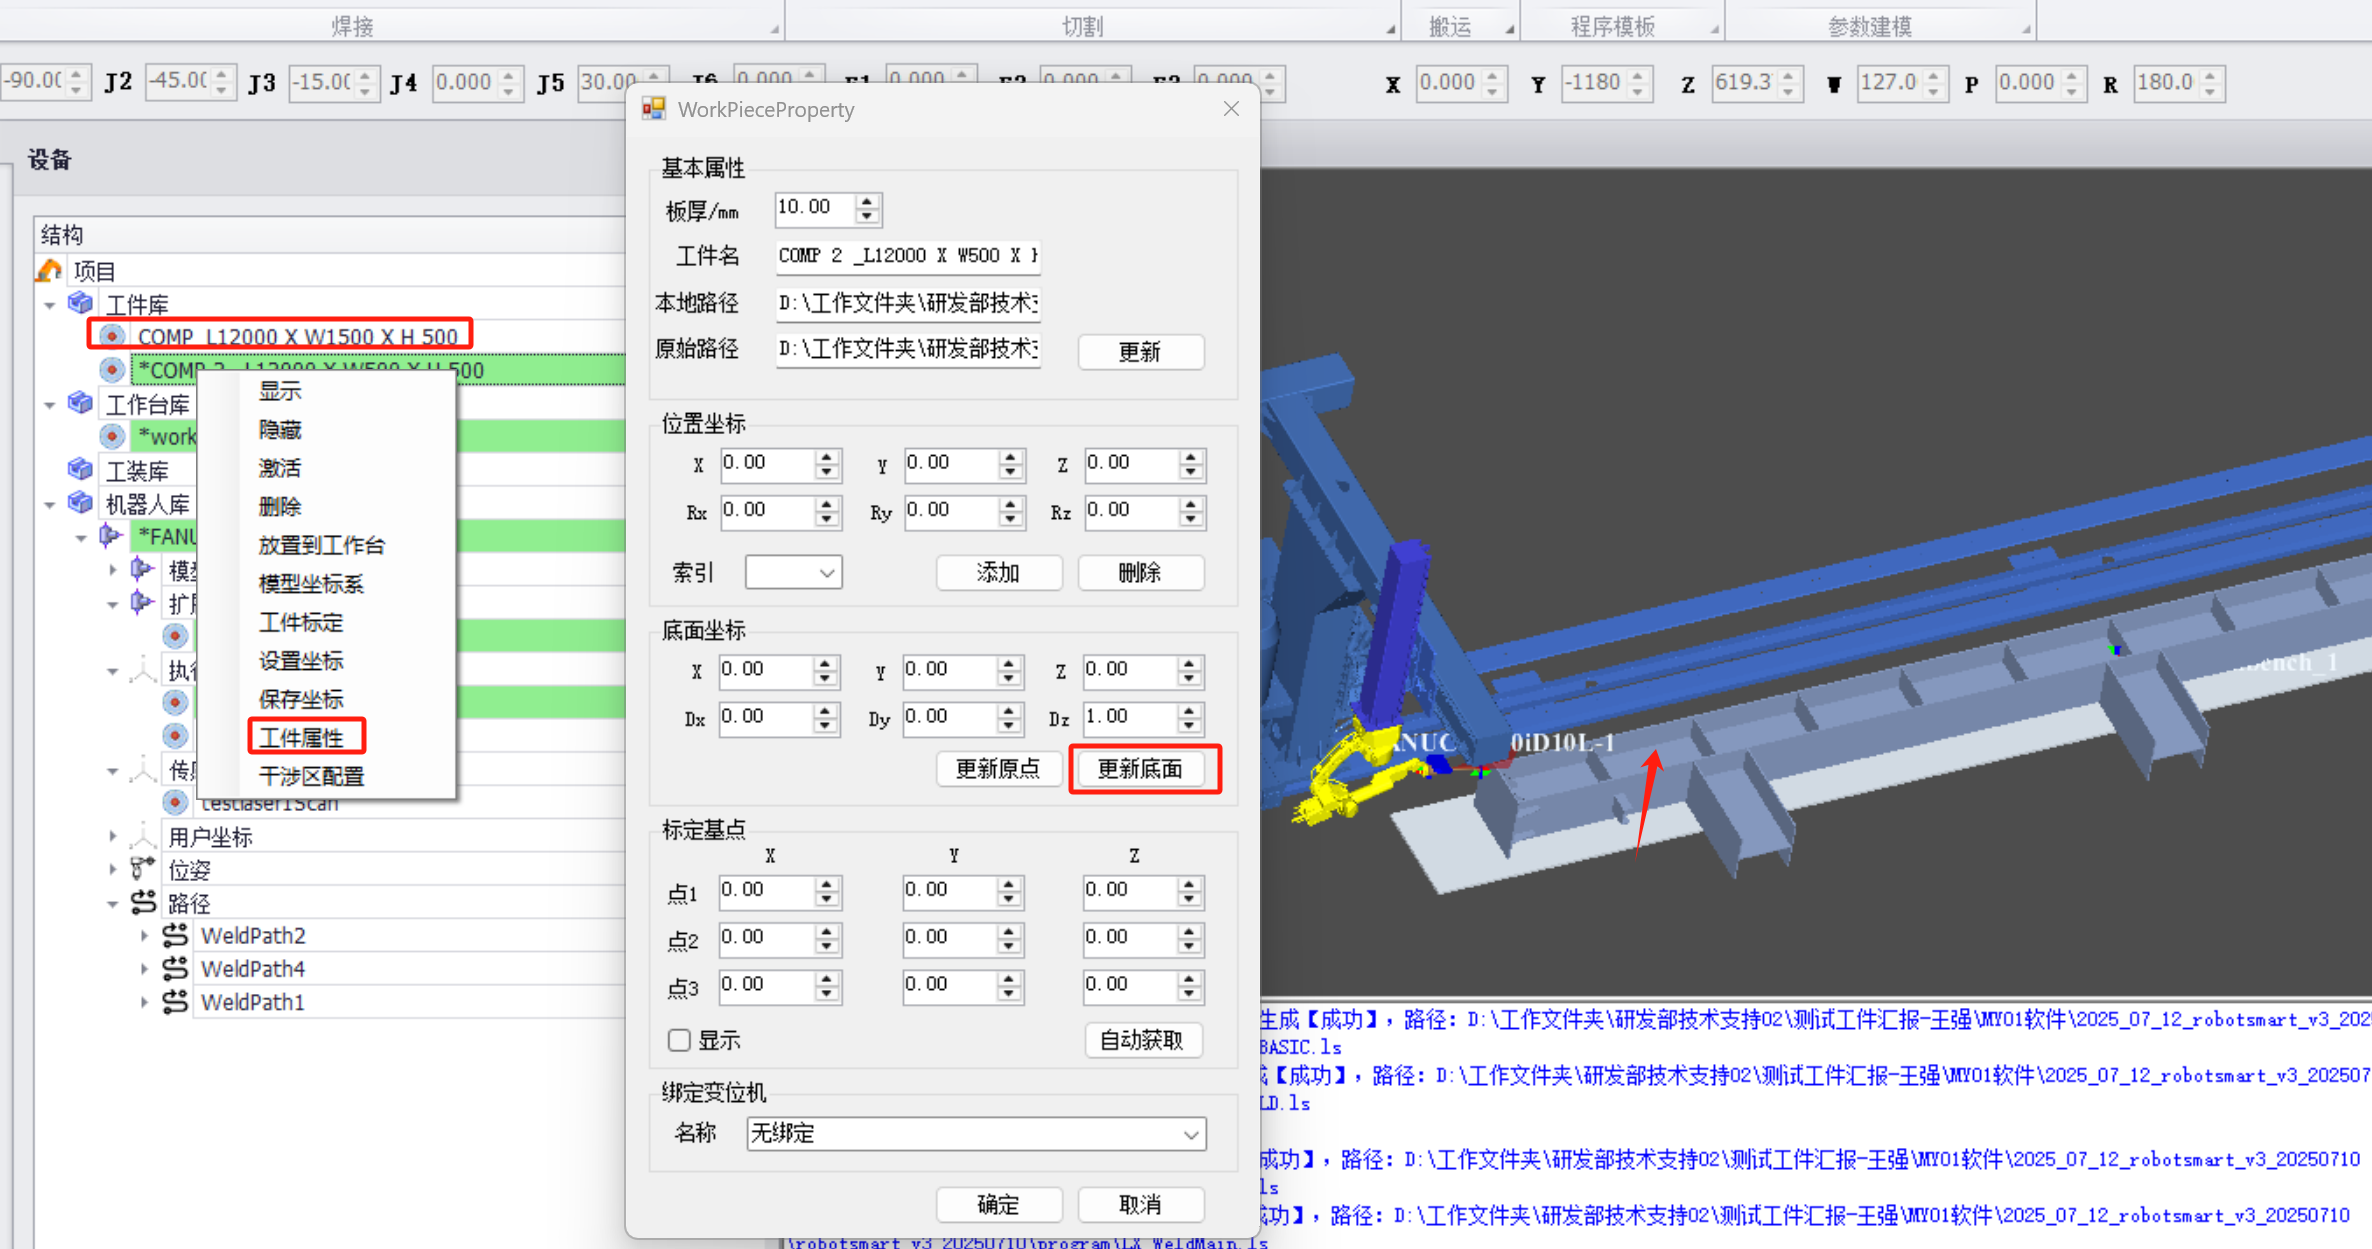Click the COMP_L12000 X W1500 workpiece icon
The height and width of the screenshot is (1249, 2372).
point(112,336)
